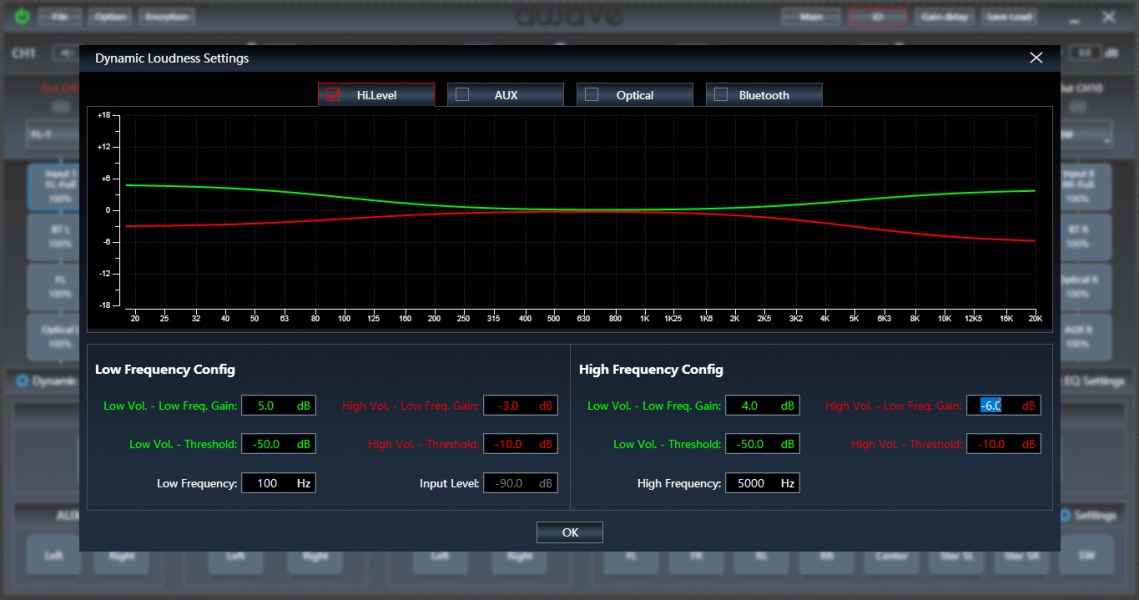Select the SW output channel button
Screen dimensions: 1139x600
click(1087, 556)
